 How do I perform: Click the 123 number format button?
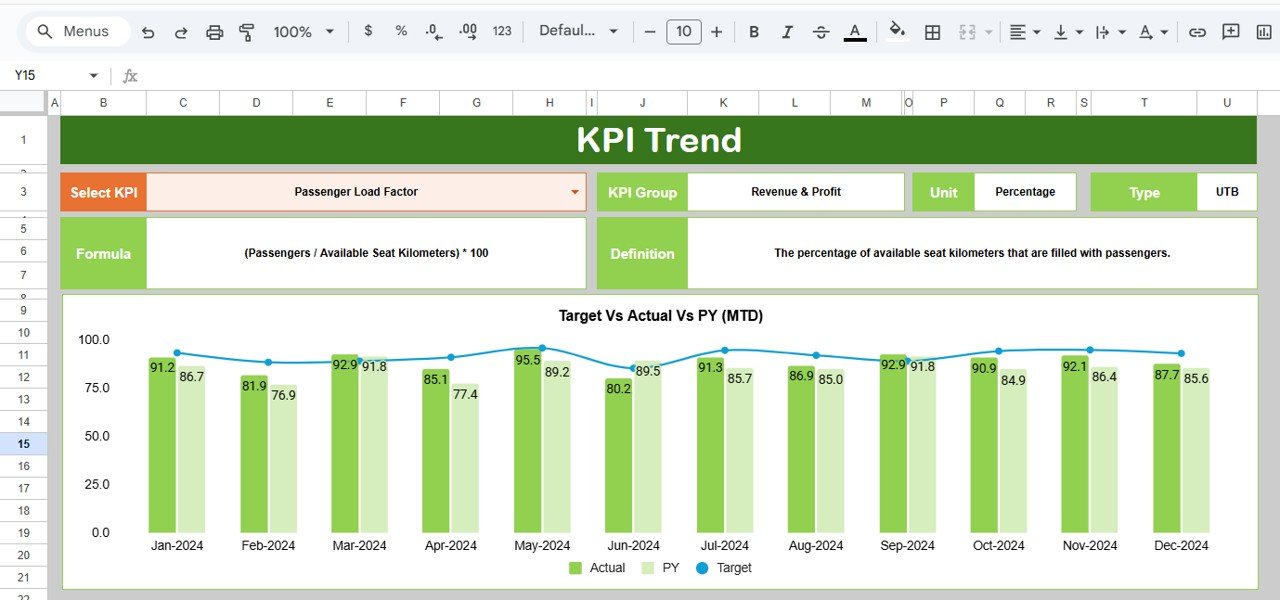(502, 31)
